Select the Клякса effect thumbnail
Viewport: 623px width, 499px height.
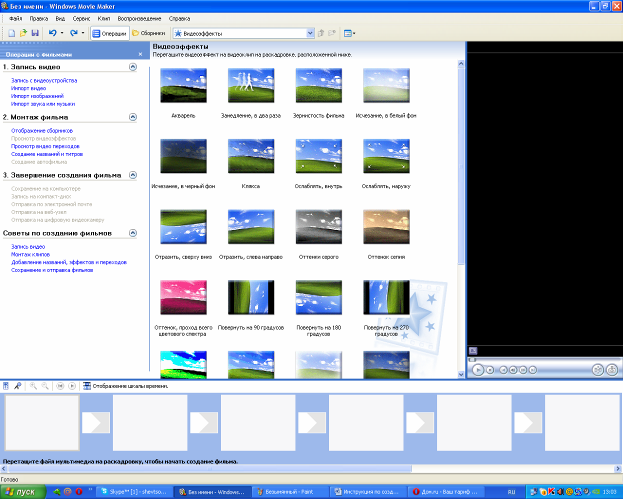[x=251, y=156]
